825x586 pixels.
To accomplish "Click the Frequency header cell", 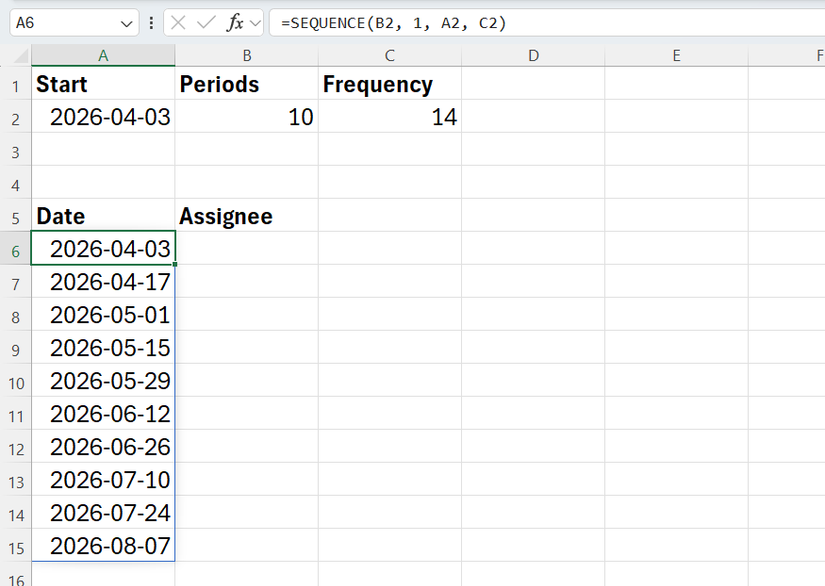I will tap(389, 84).
